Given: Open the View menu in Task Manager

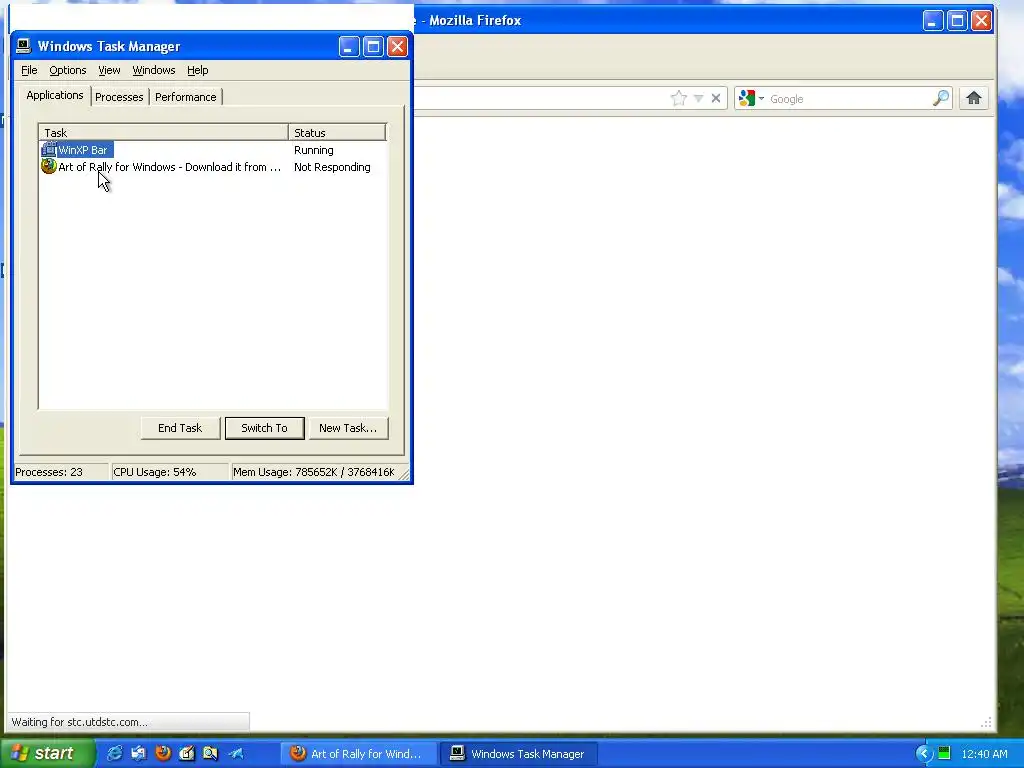Looking at the screenshot, I should coord(109,70).
